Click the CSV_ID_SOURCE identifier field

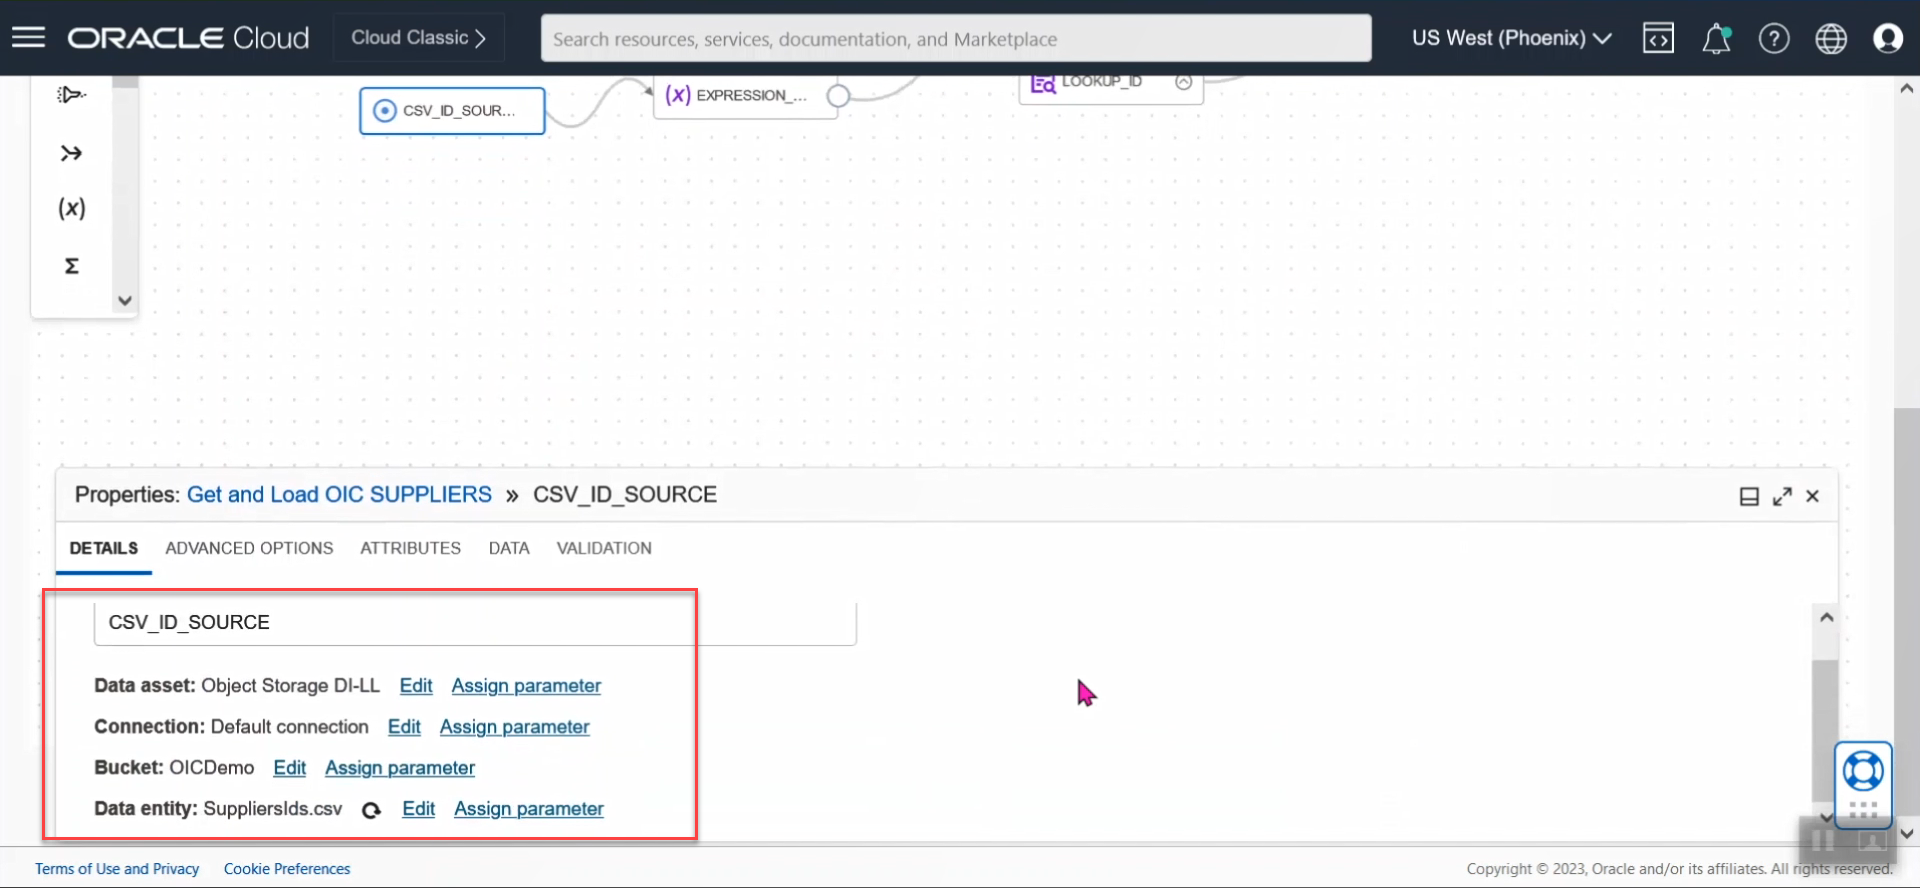click(475, 622)
